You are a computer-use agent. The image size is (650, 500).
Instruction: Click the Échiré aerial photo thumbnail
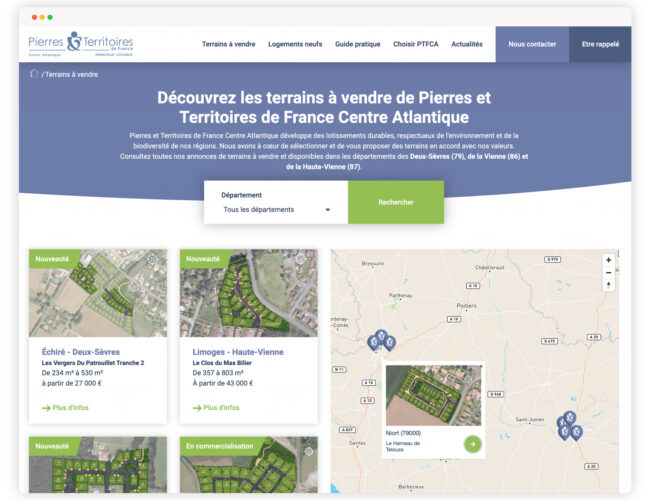pyautogui.click(x=98, y=293)
